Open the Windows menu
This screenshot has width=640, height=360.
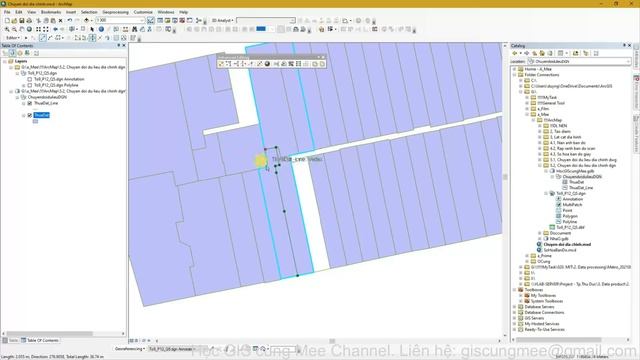pyautogui.click(x=166, y=12)
